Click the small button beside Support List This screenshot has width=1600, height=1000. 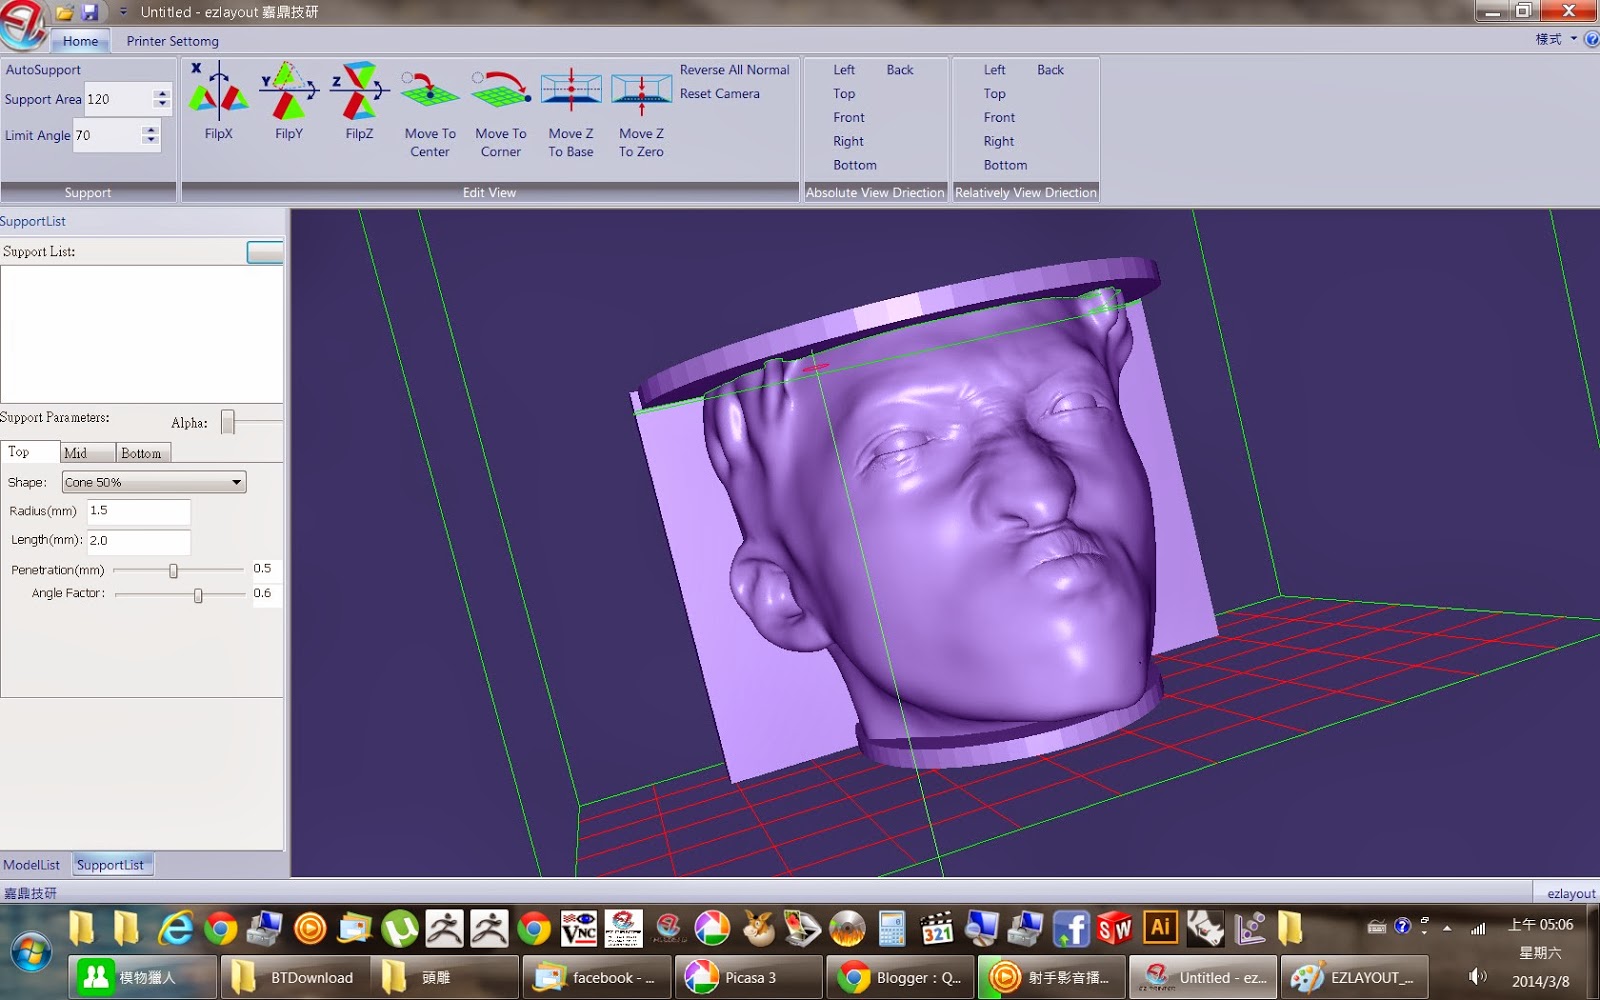pos(265,252)
